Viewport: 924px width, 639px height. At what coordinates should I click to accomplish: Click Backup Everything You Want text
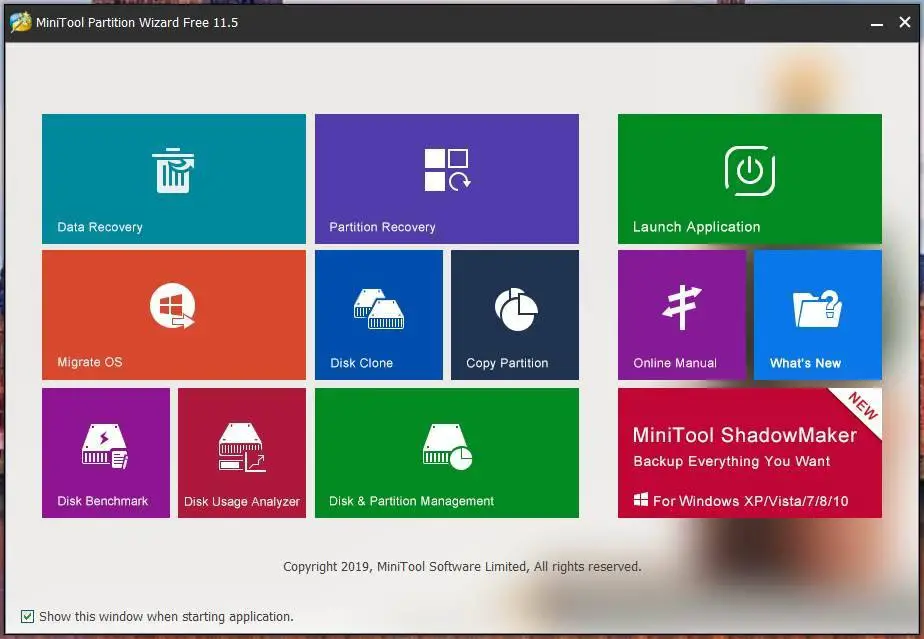tap(731, 461)
